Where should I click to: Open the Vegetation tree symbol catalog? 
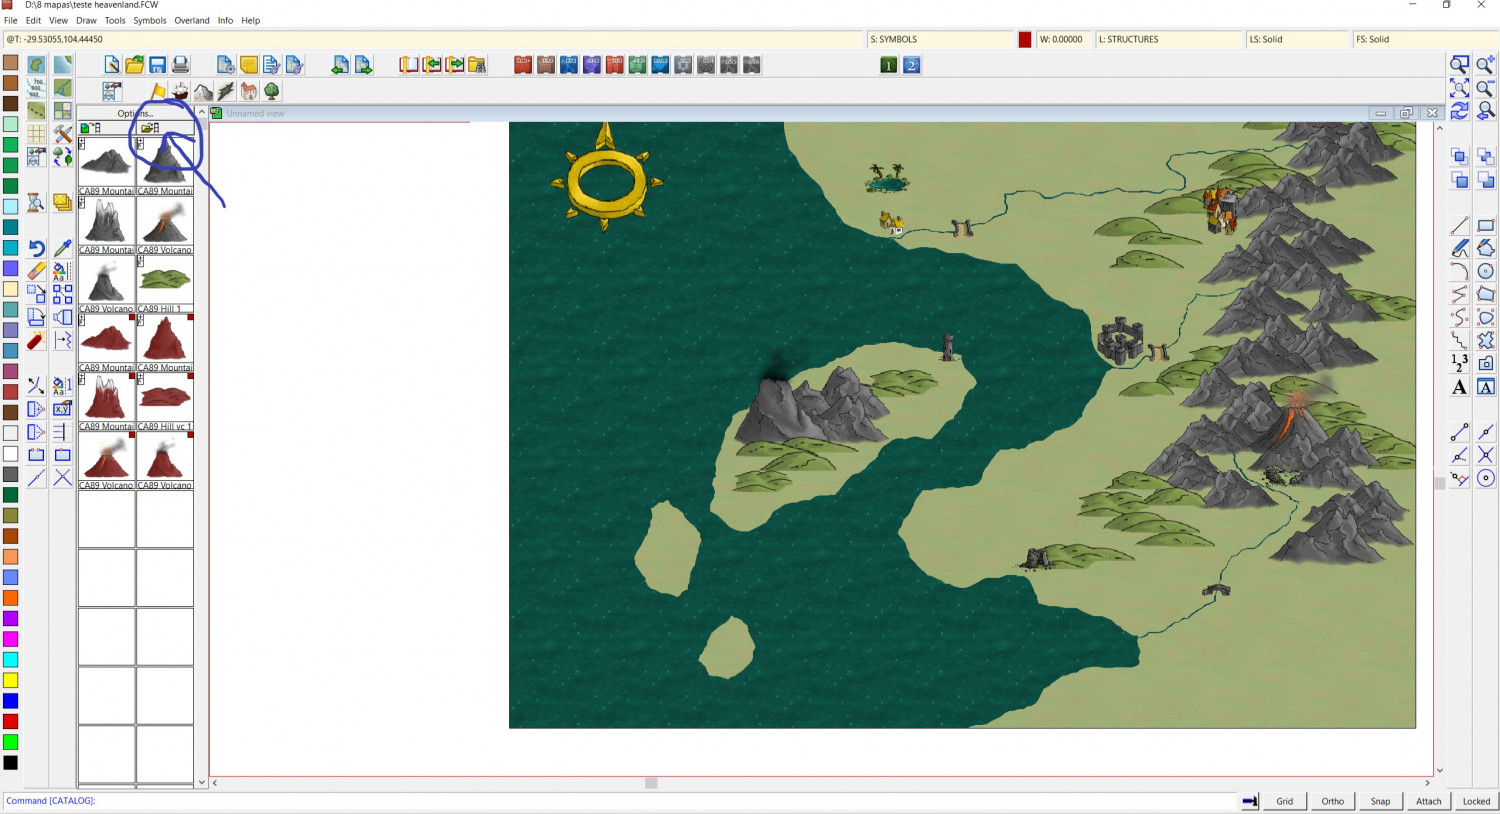click(x=271, y=92)
